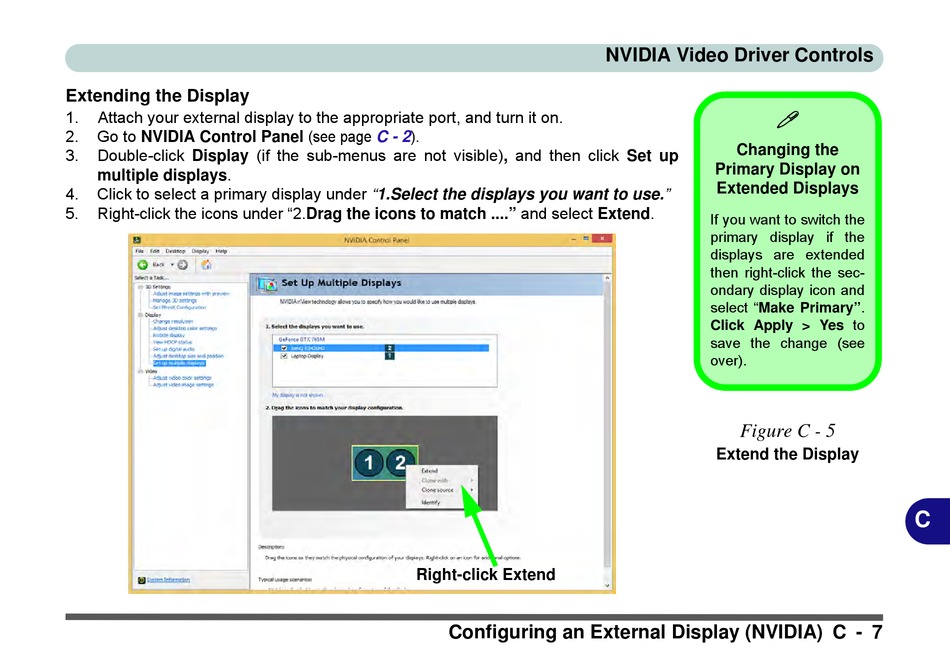Screen dimensions: 950x669
Task: Open Set PhysX Configuration
Action: pyautogui.click(x=179, y=307)
